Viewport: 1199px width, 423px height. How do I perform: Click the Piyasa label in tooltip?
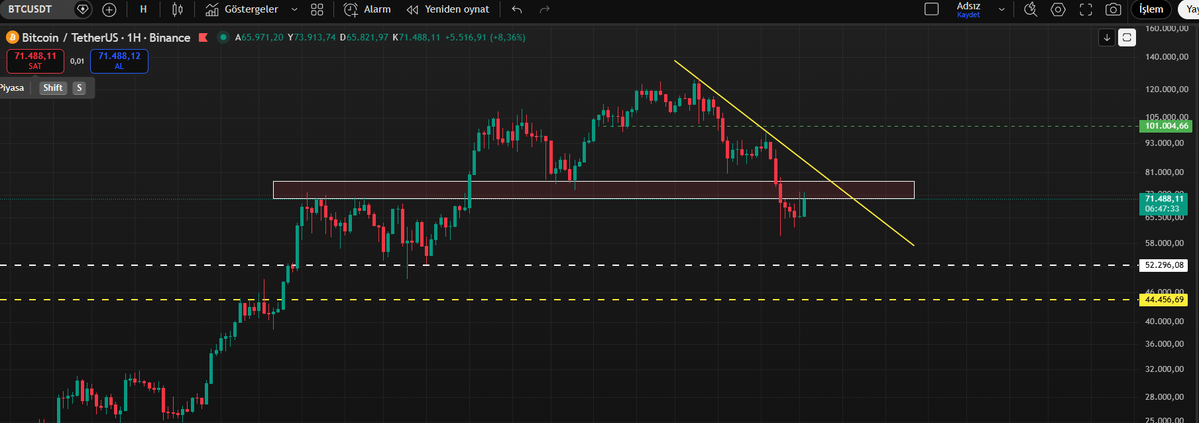11,88
